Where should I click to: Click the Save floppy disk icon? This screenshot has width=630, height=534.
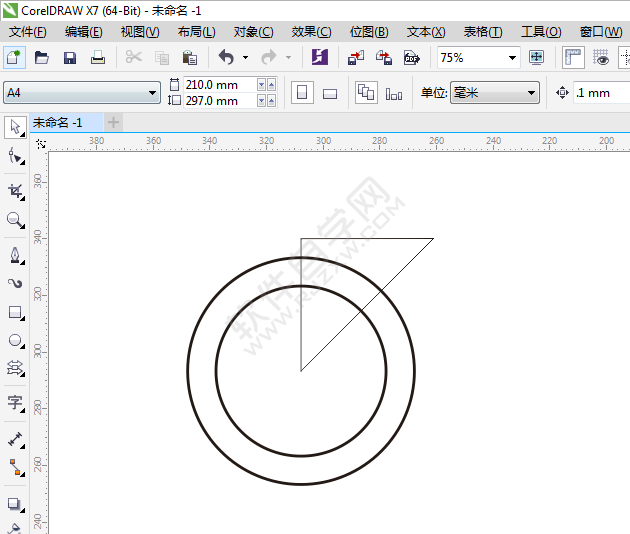(x=69, y=58)
